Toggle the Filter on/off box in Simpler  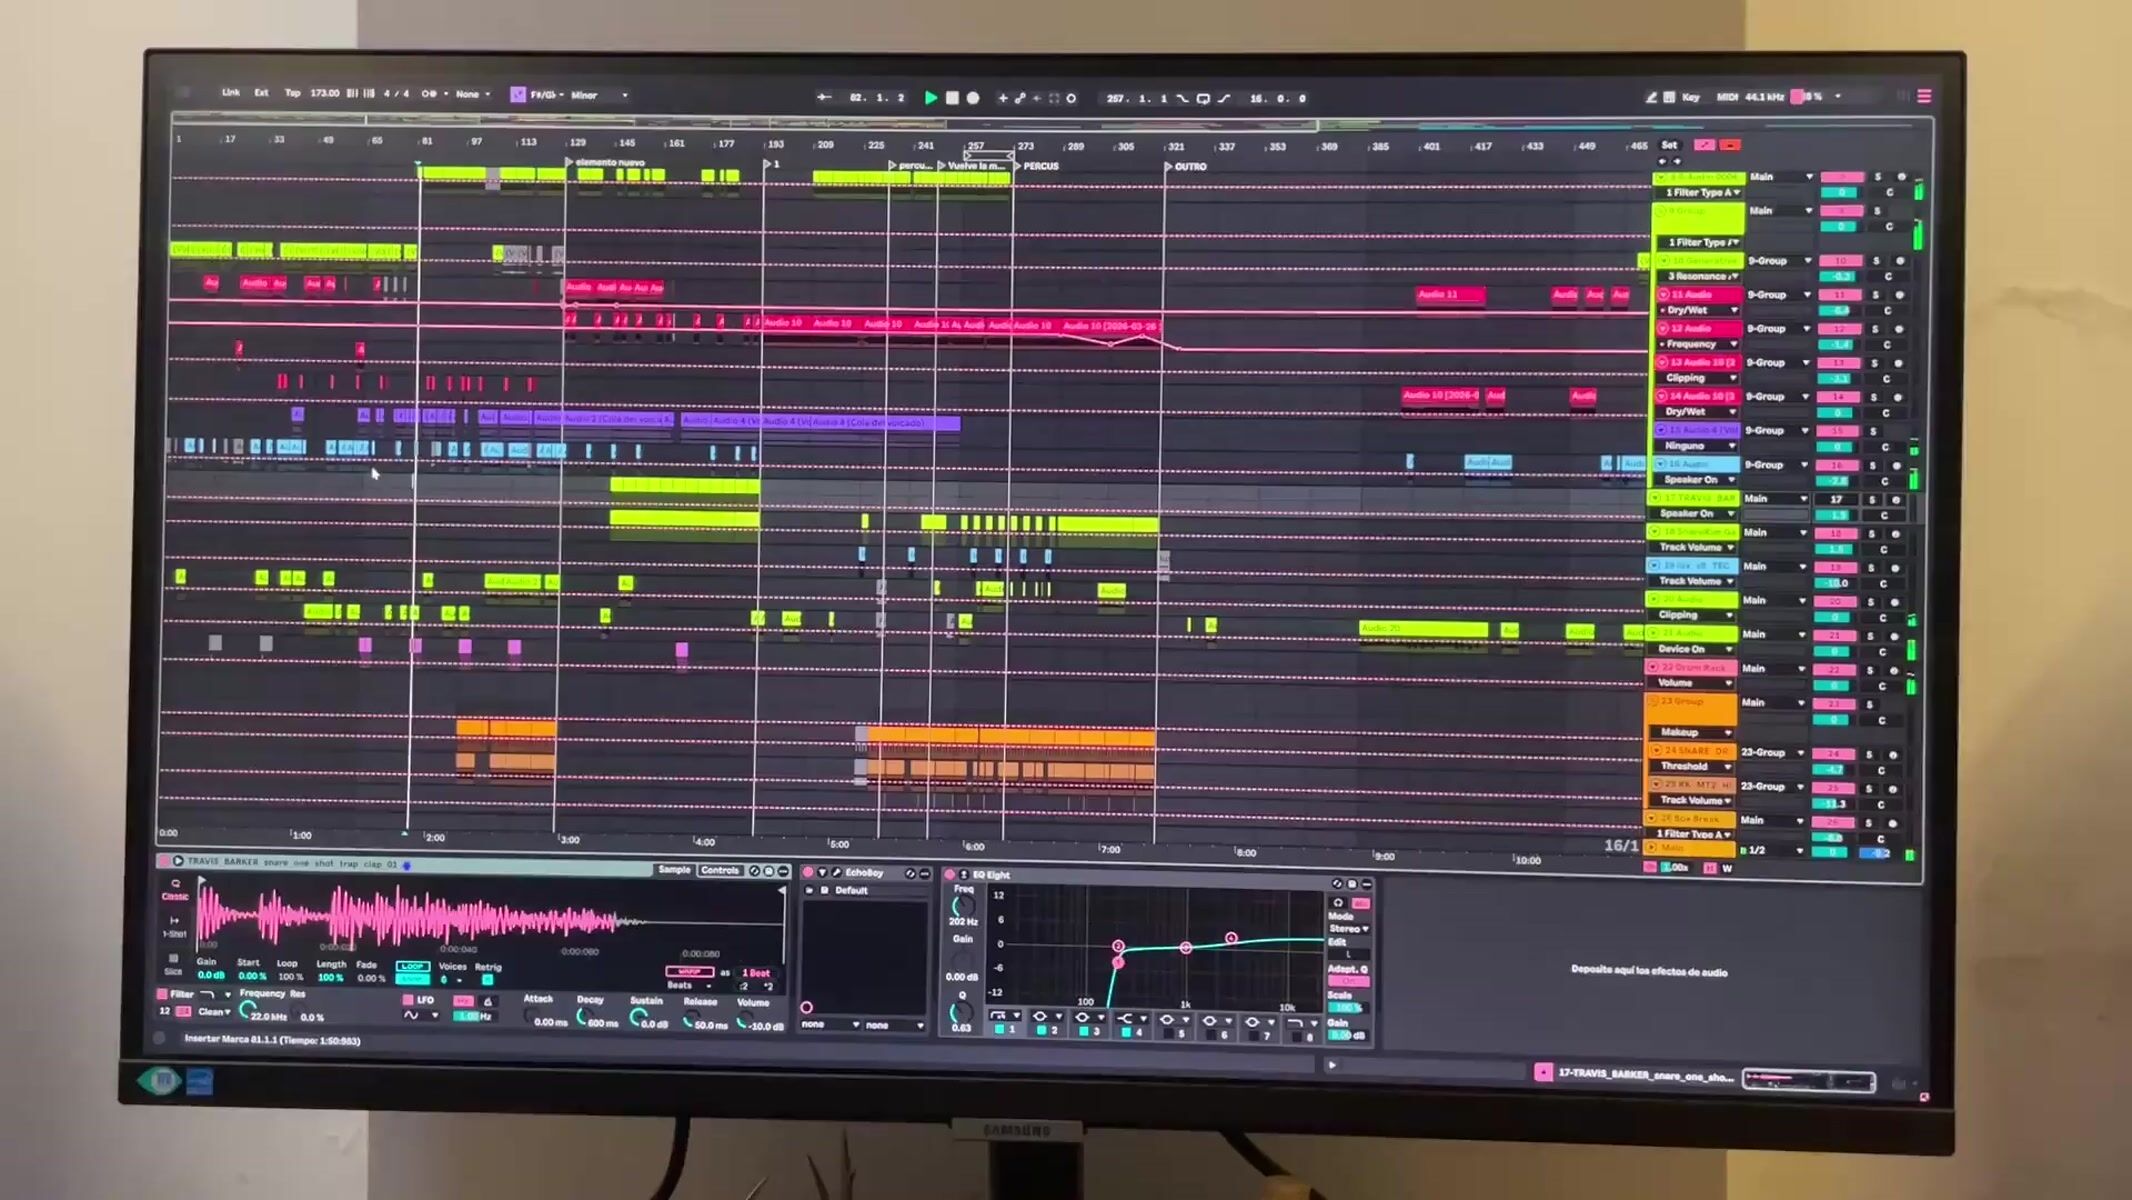pos(162,994)
